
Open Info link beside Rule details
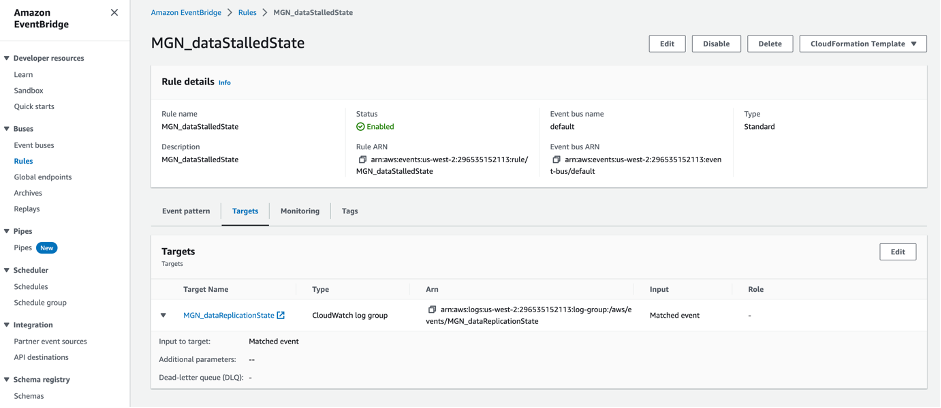[224, 82]
